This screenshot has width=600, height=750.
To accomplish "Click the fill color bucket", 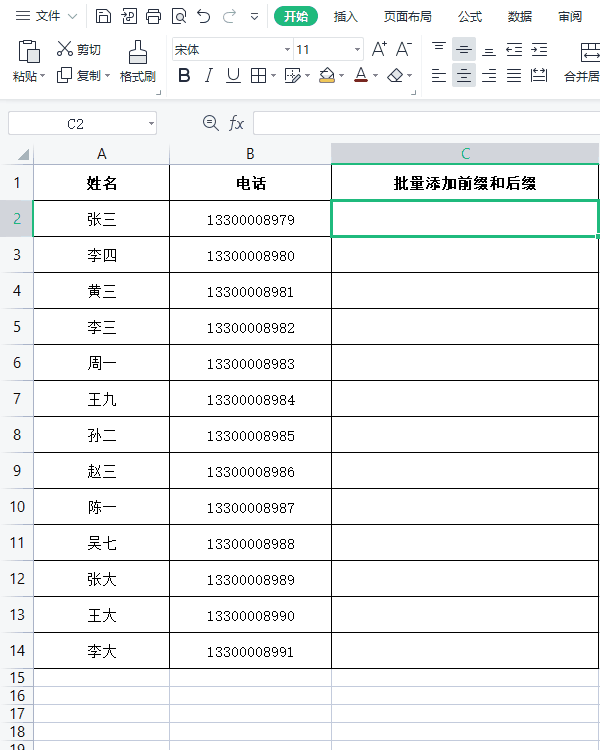I will (x=327, y=75).
